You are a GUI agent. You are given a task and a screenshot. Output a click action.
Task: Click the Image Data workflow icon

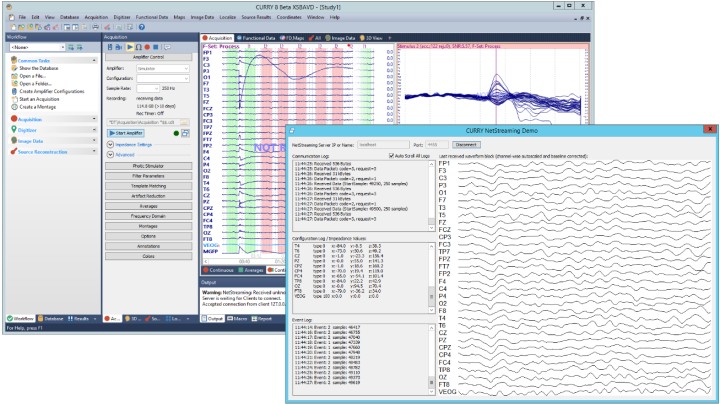click(x=14, y=140)
